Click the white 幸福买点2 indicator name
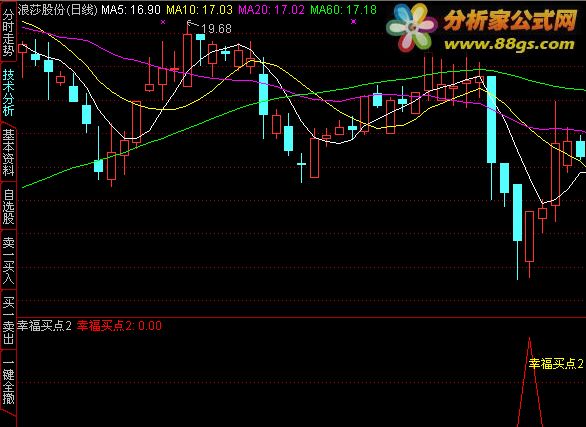Screen dimensions: 586x427 click(44, 326)
